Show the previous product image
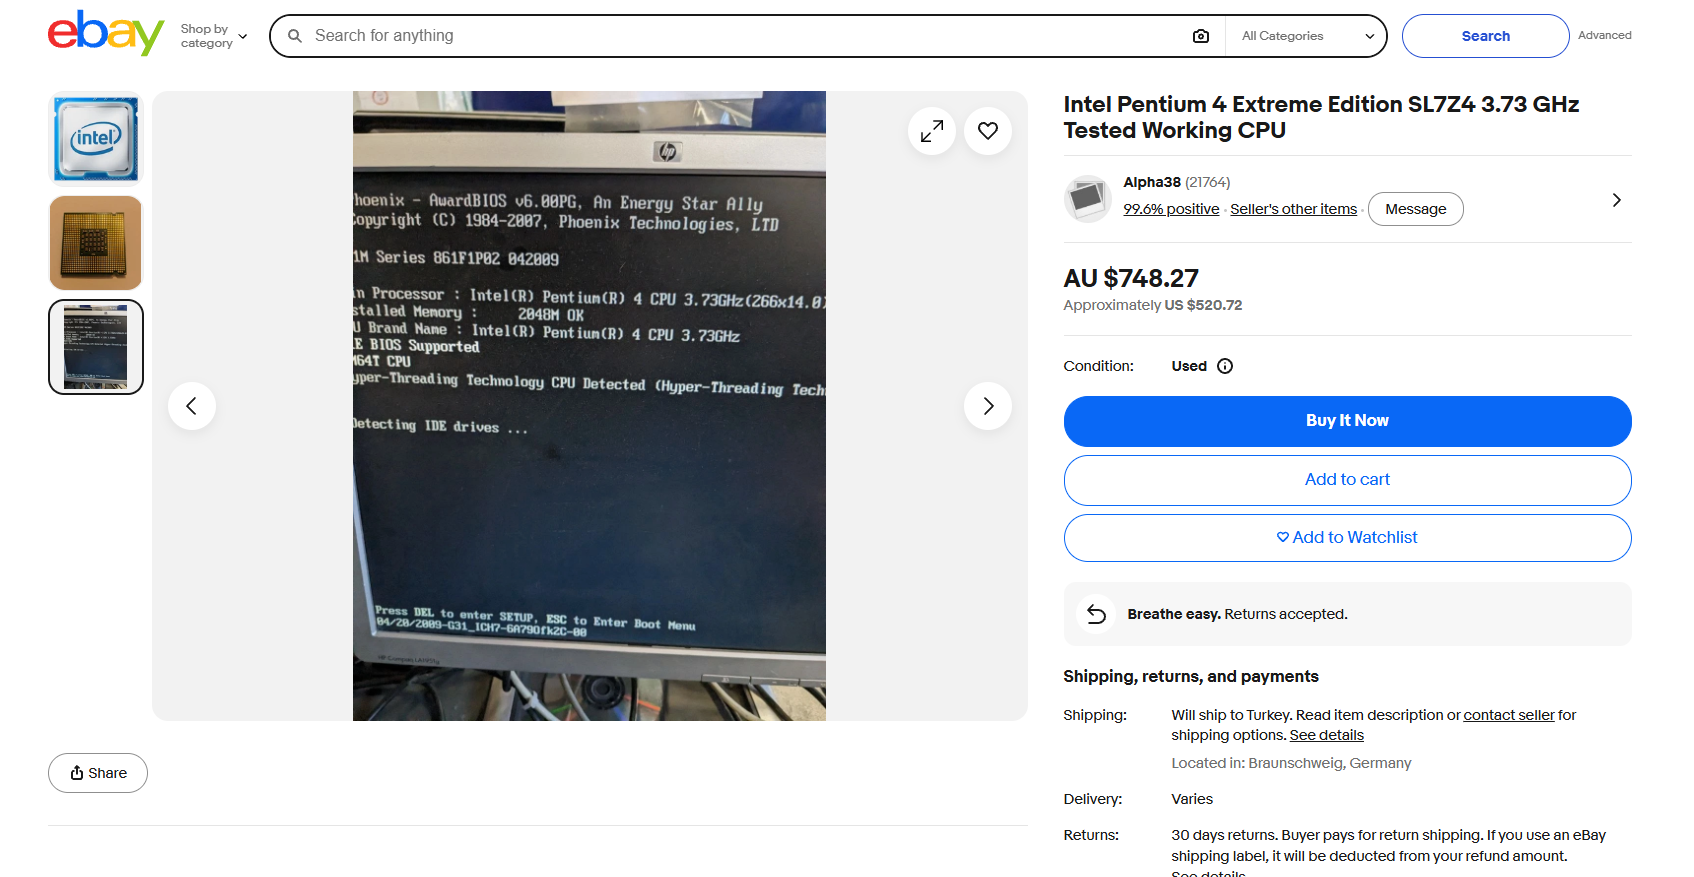This screenshot has height=877, width=1694. tap(192, 406)
